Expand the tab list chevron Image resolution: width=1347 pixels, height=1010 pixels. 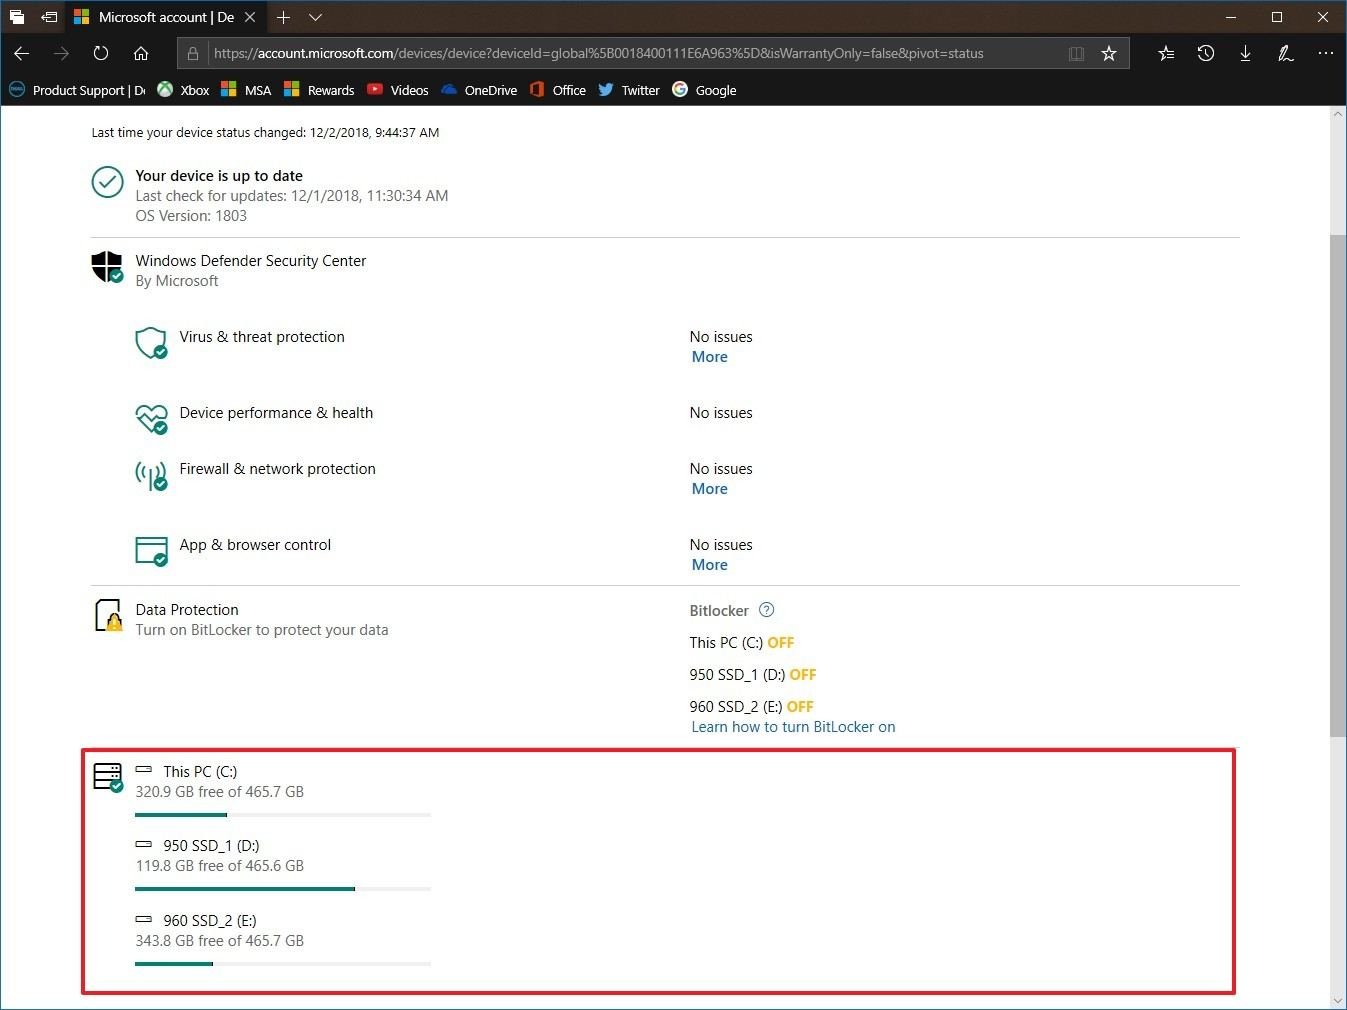pyautogui.click(x=315, y=17)
